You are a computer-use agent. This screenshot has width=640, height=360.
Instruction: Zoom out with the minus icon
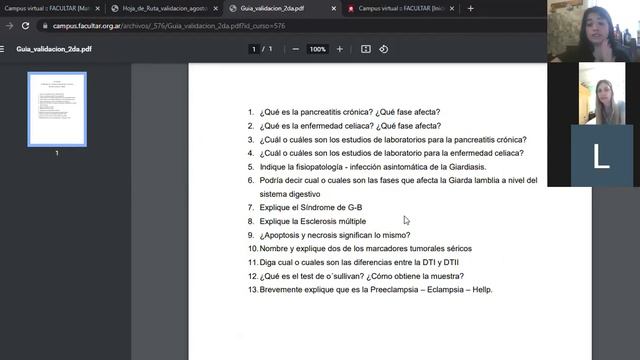coord(296,49)
